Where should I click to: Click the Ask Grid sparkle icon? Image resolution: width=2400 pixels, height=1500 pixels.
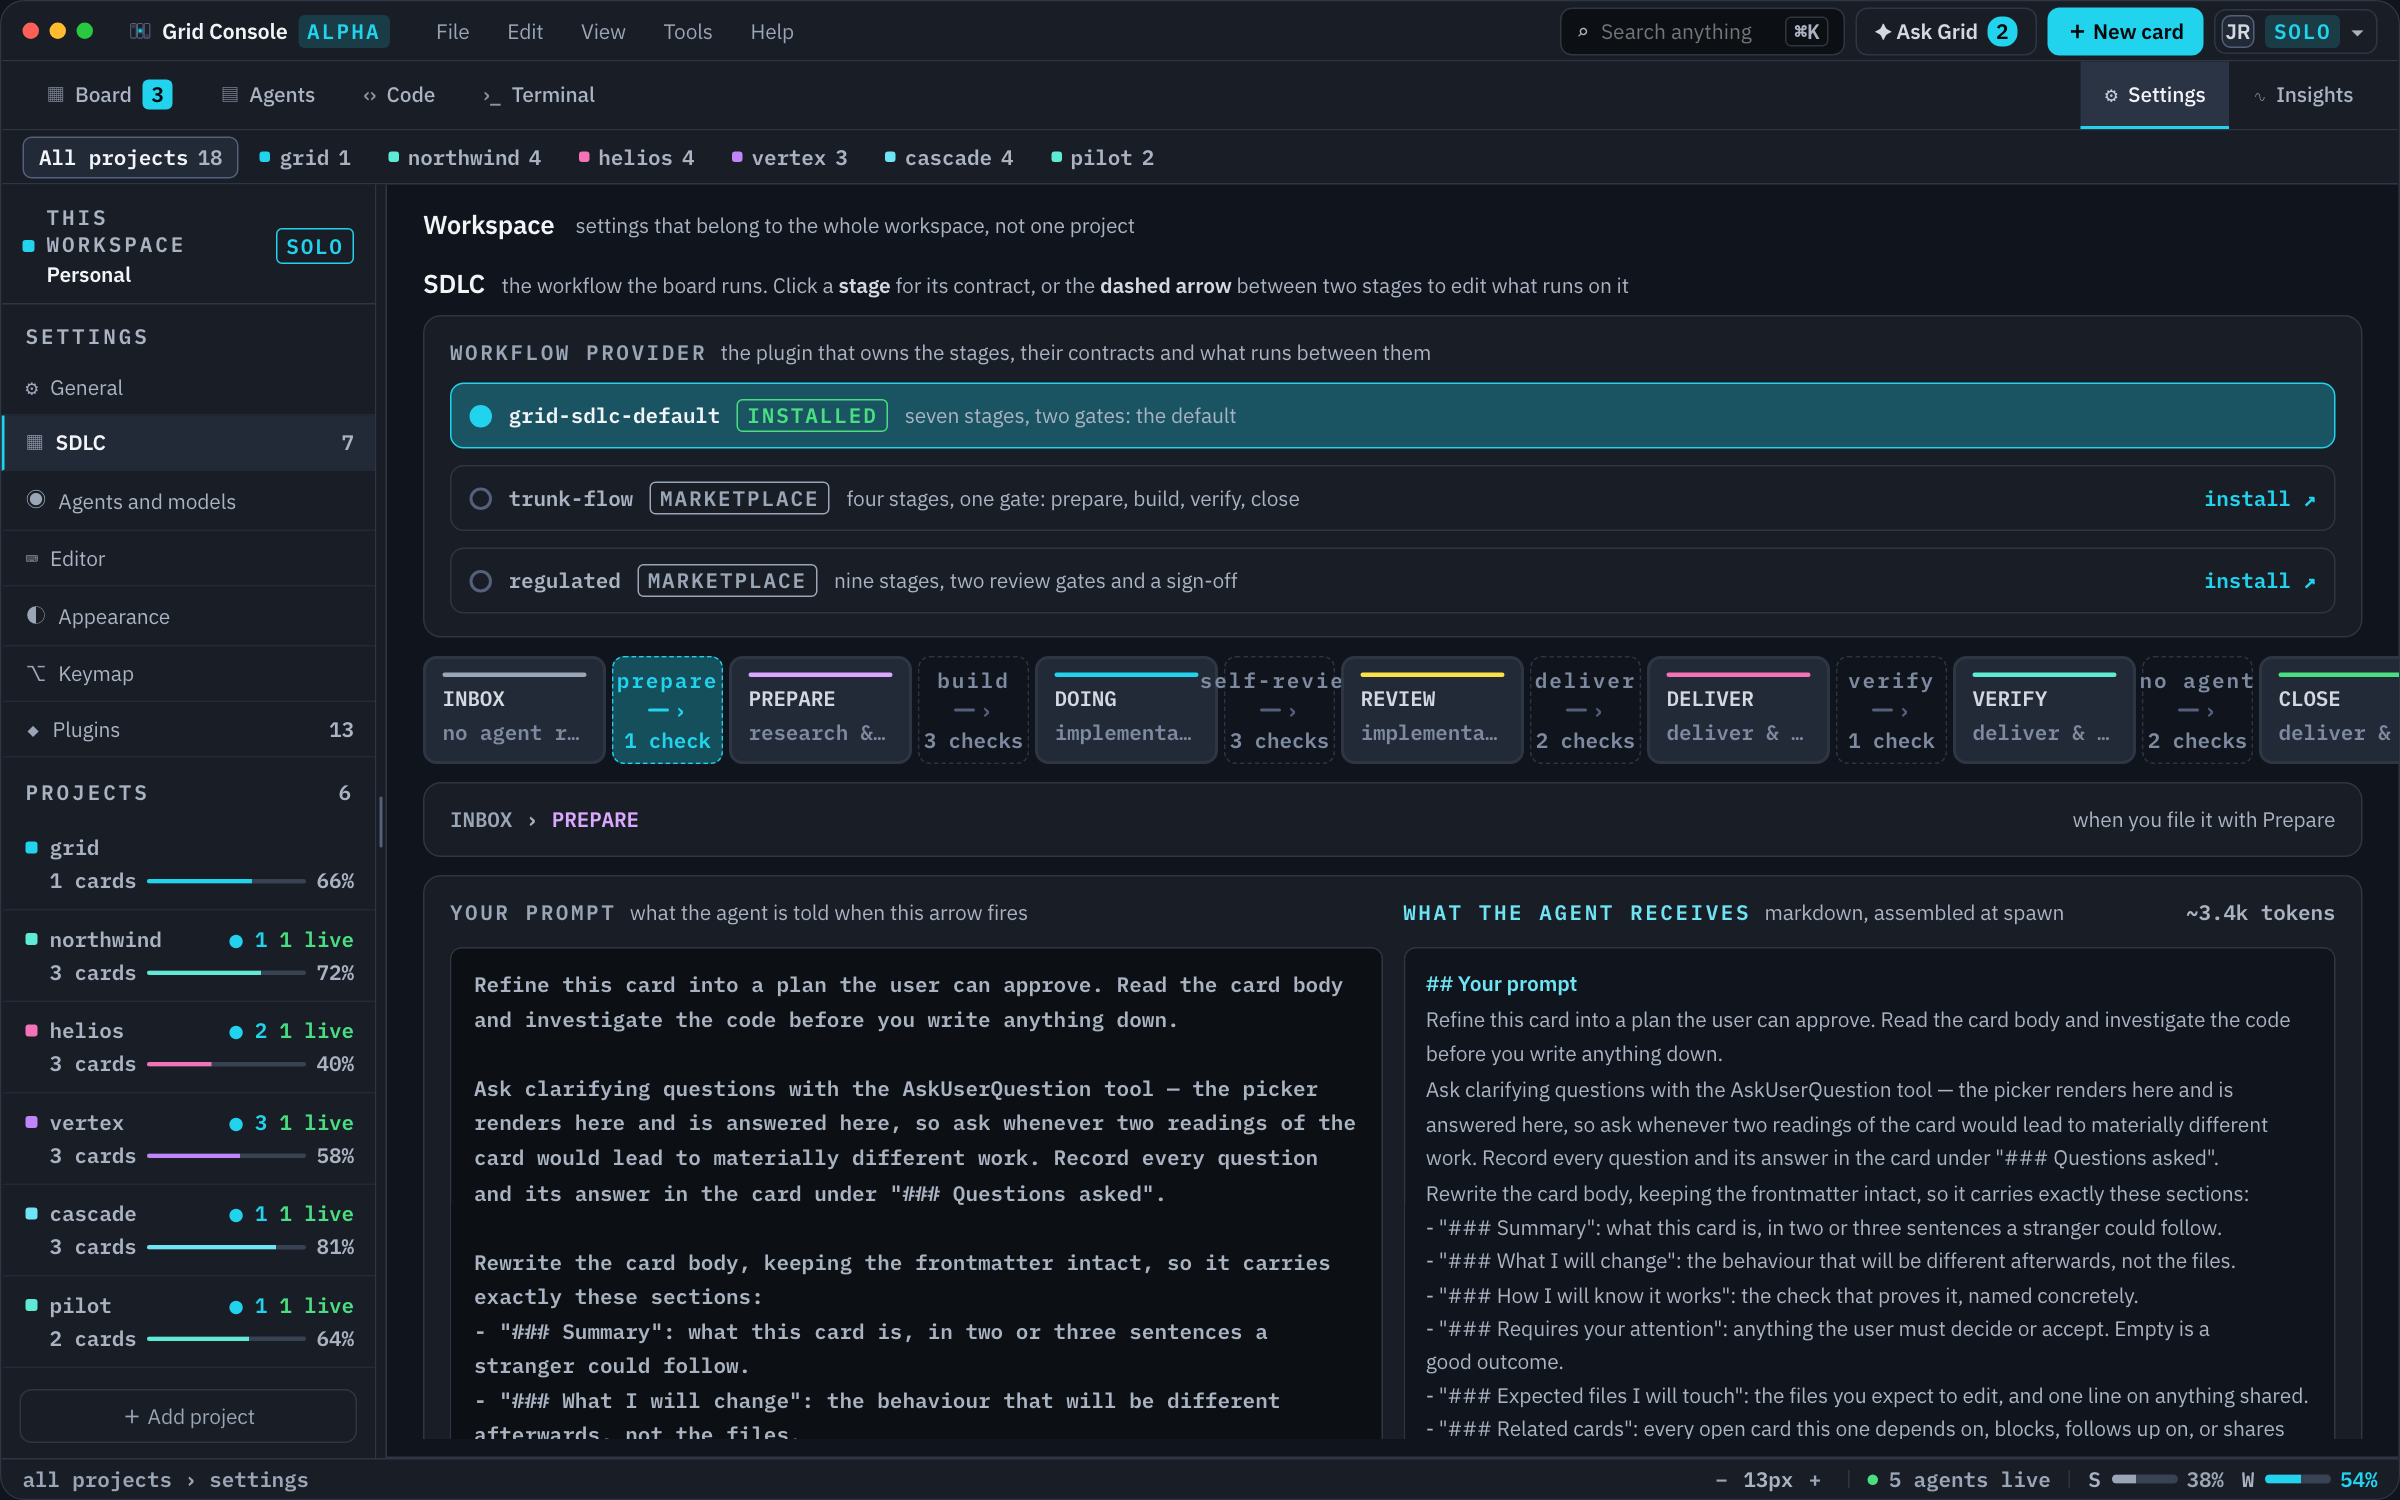1882,32
